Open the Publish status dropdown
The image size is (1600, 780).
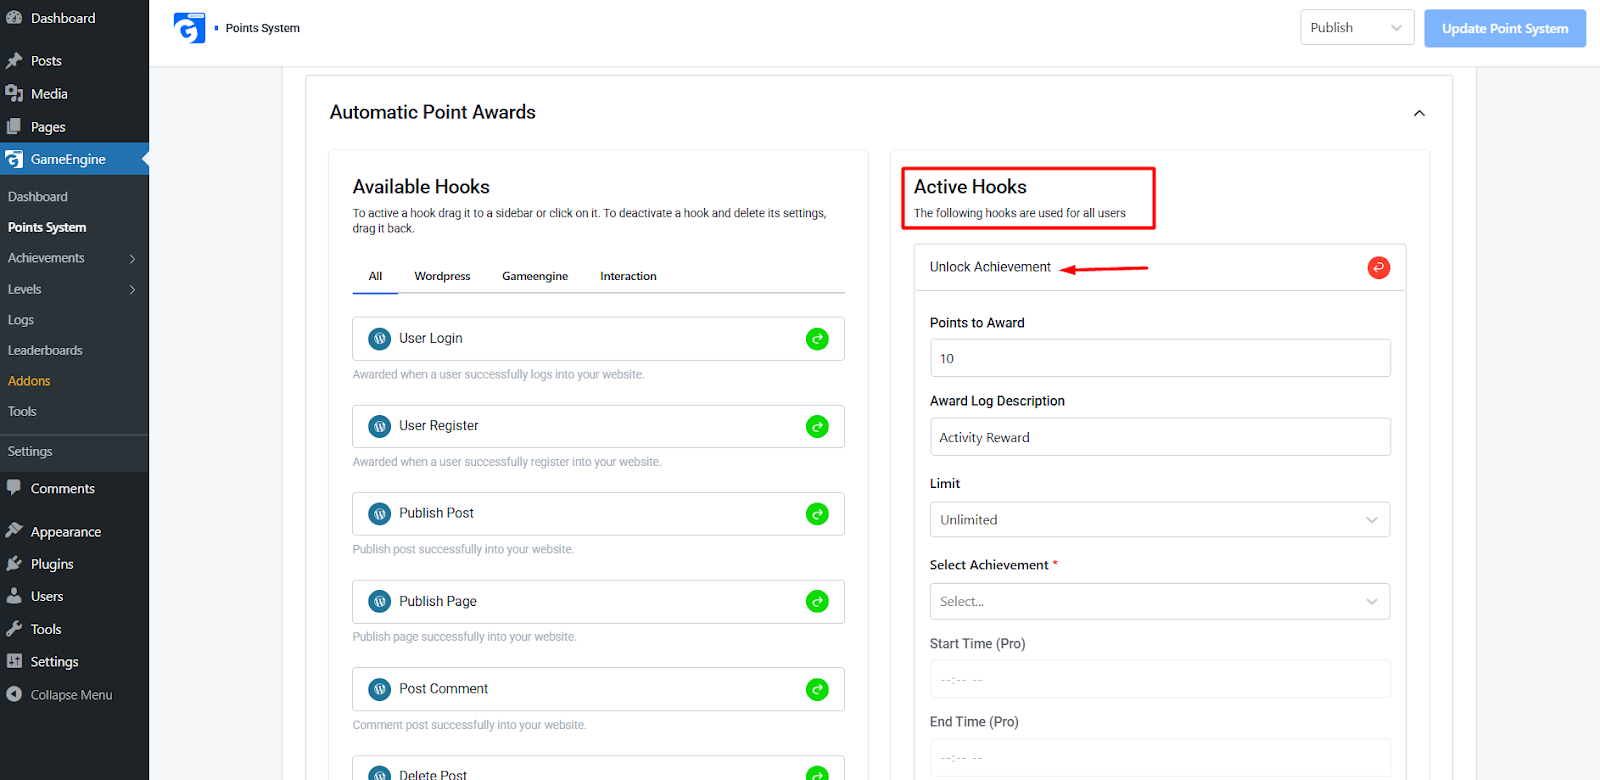(x=1357, y=28)
